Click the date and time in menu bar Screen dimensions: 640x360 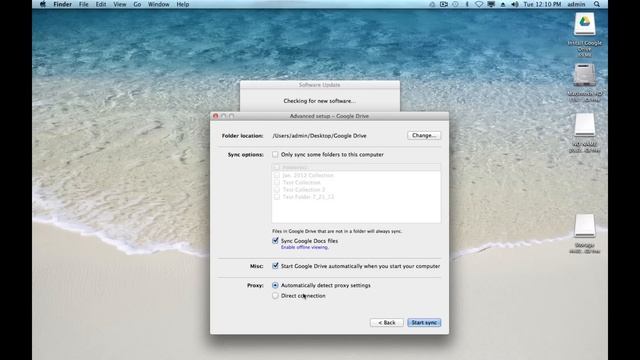(542, 4)
